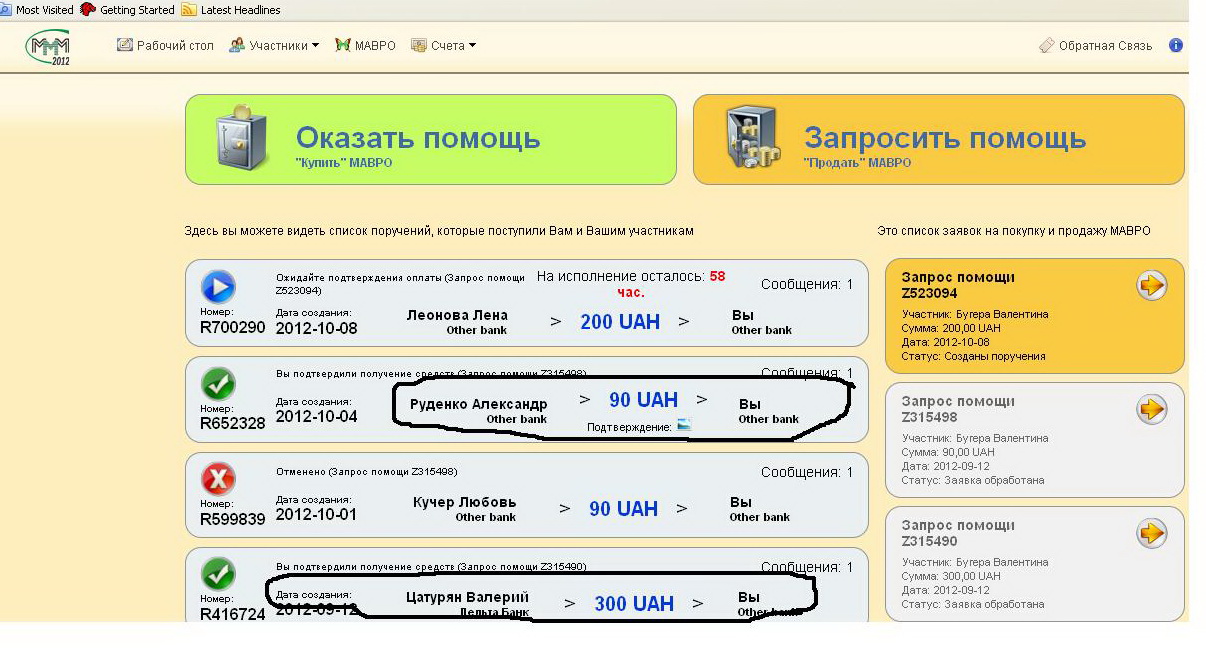Expand the Счета dropdown menu
This screenshot has width=1206, height=653.
[443, 45]
